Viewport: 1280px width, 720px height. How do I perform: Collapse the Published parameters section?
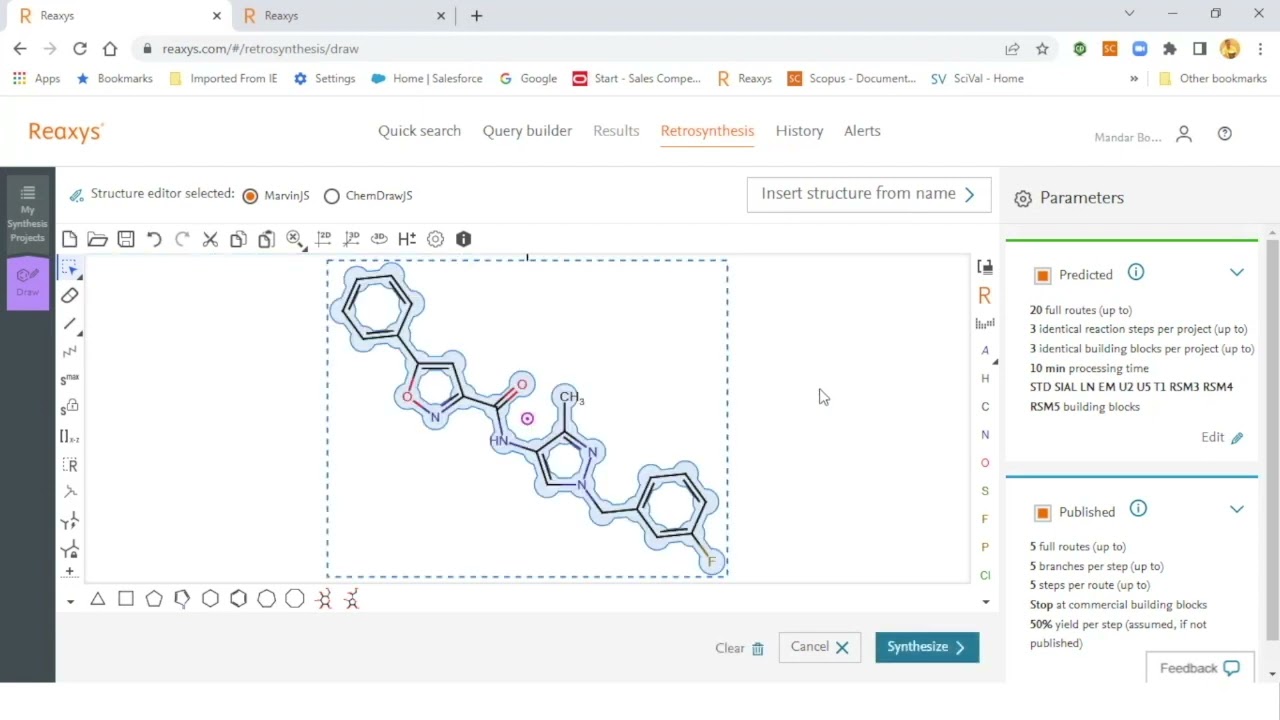pyautogui.click(x=1237, y=510)
